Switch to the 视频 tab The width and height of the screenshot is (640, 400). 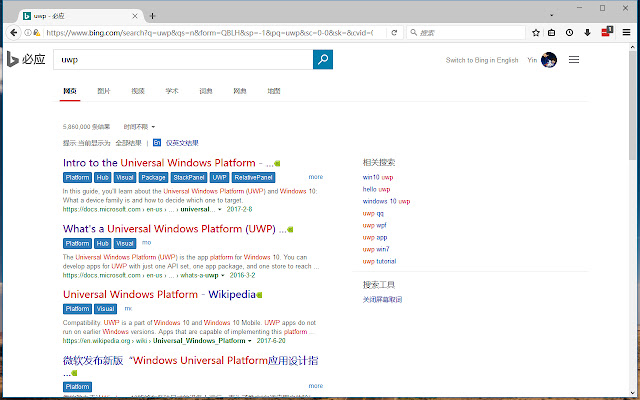coord(138,91)
